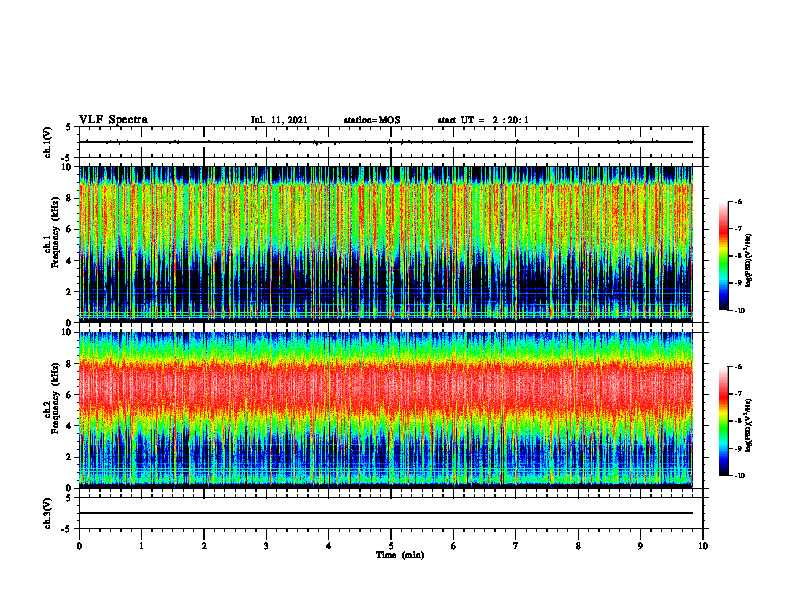Click the ch.1 frequency tick label "2"

[x=70, y=291]
